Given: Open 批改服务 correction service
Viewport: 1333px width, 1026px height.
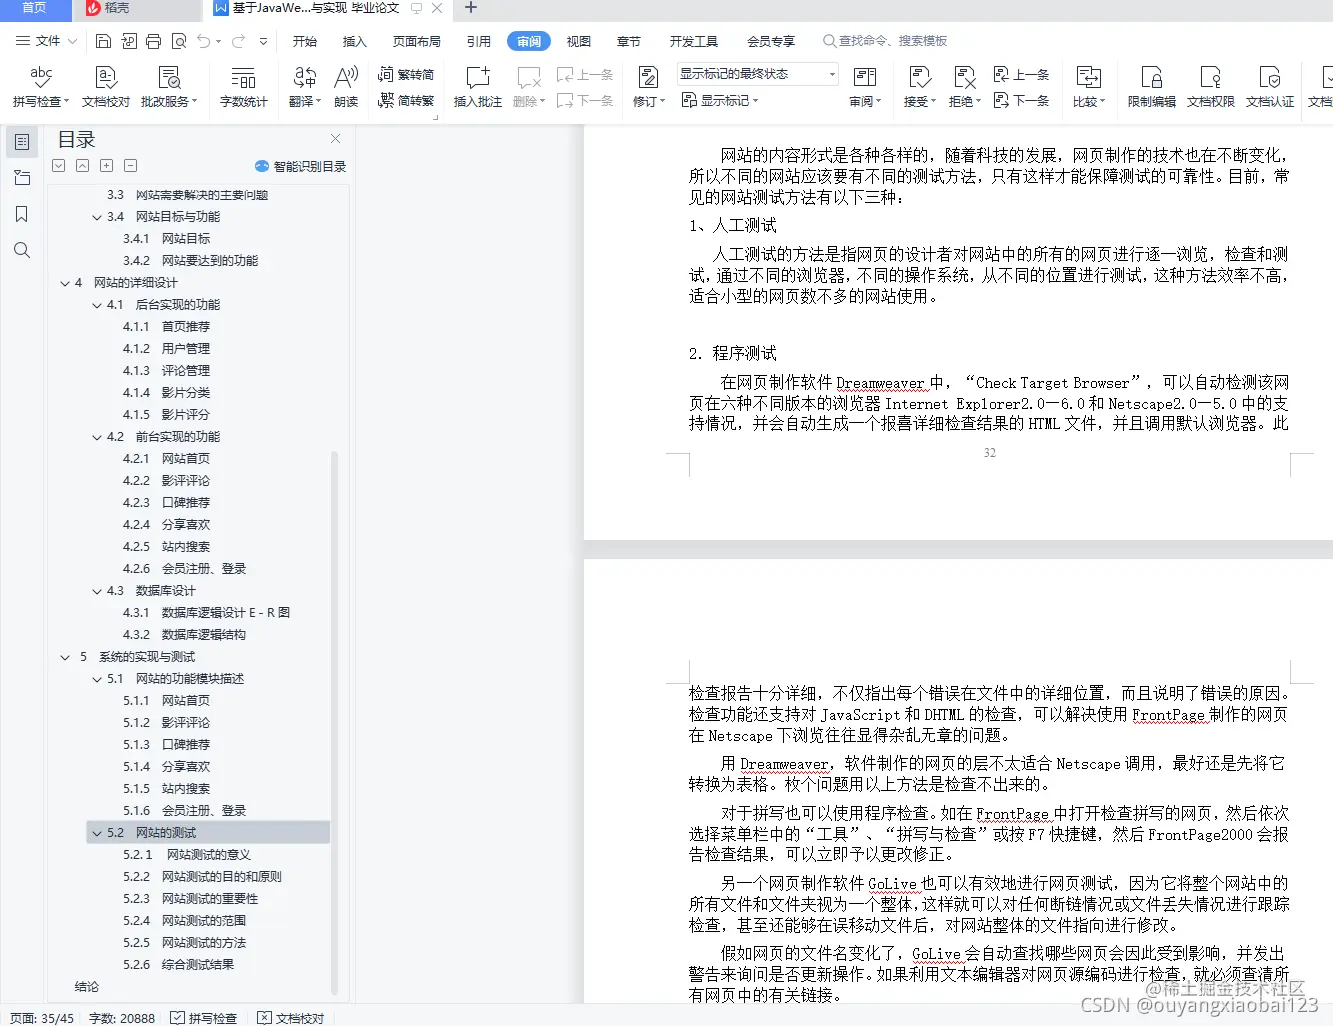Looking at the screenshot, I should click(169, 86).
